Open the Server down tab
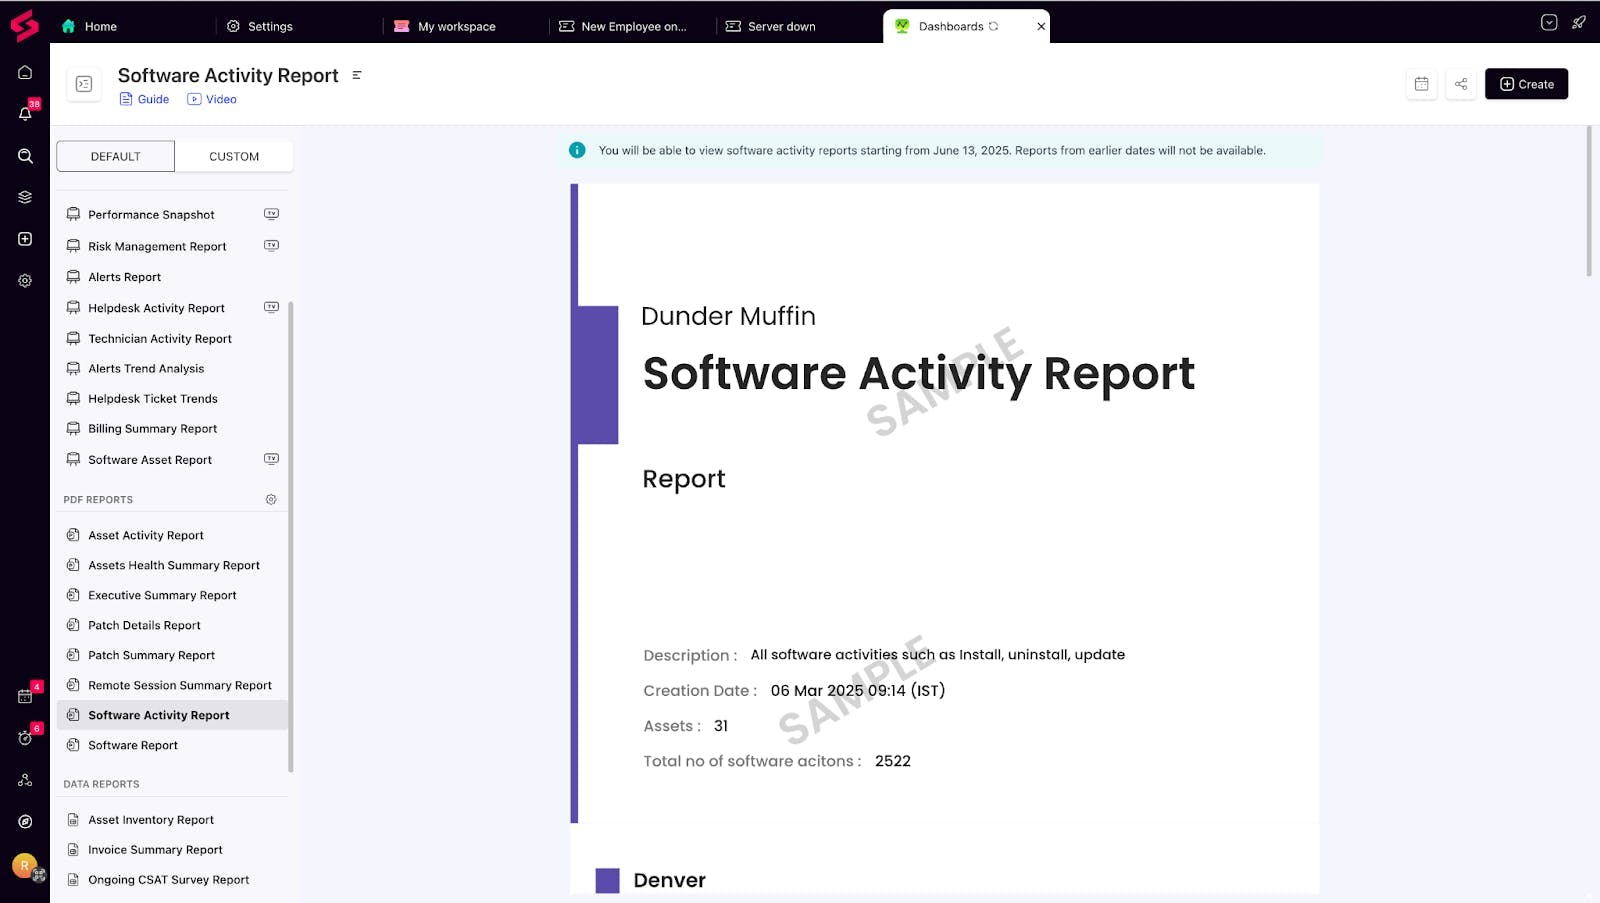1600x903 pixels. point(771,26)
